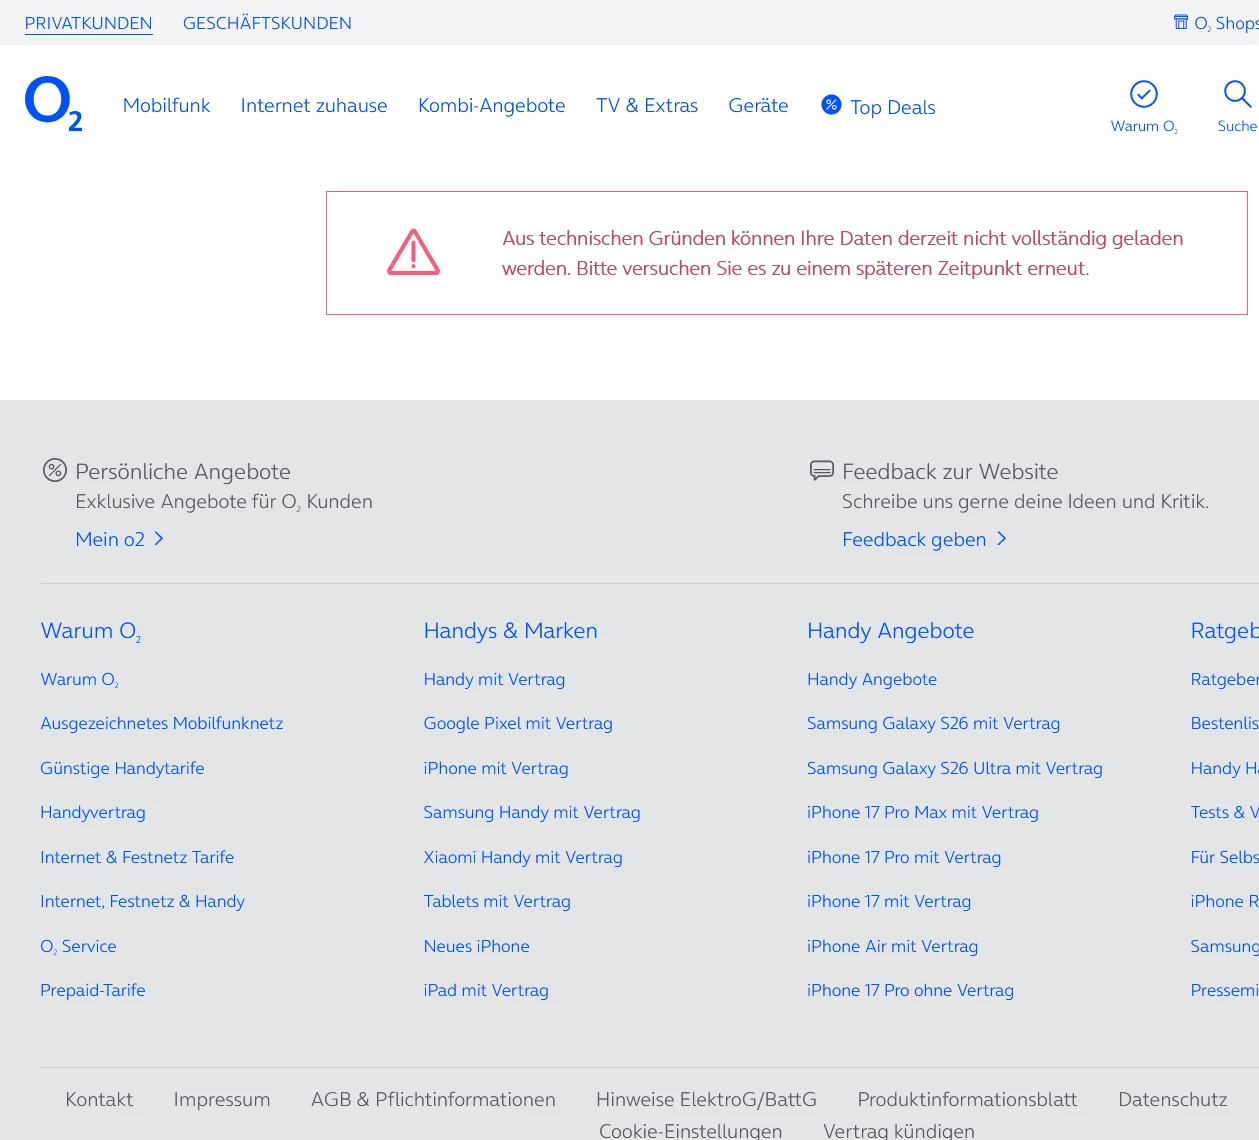The image size is (1259, 1140).
Task: Open iPhone mit Vertrag link
Action: [496, 768]
